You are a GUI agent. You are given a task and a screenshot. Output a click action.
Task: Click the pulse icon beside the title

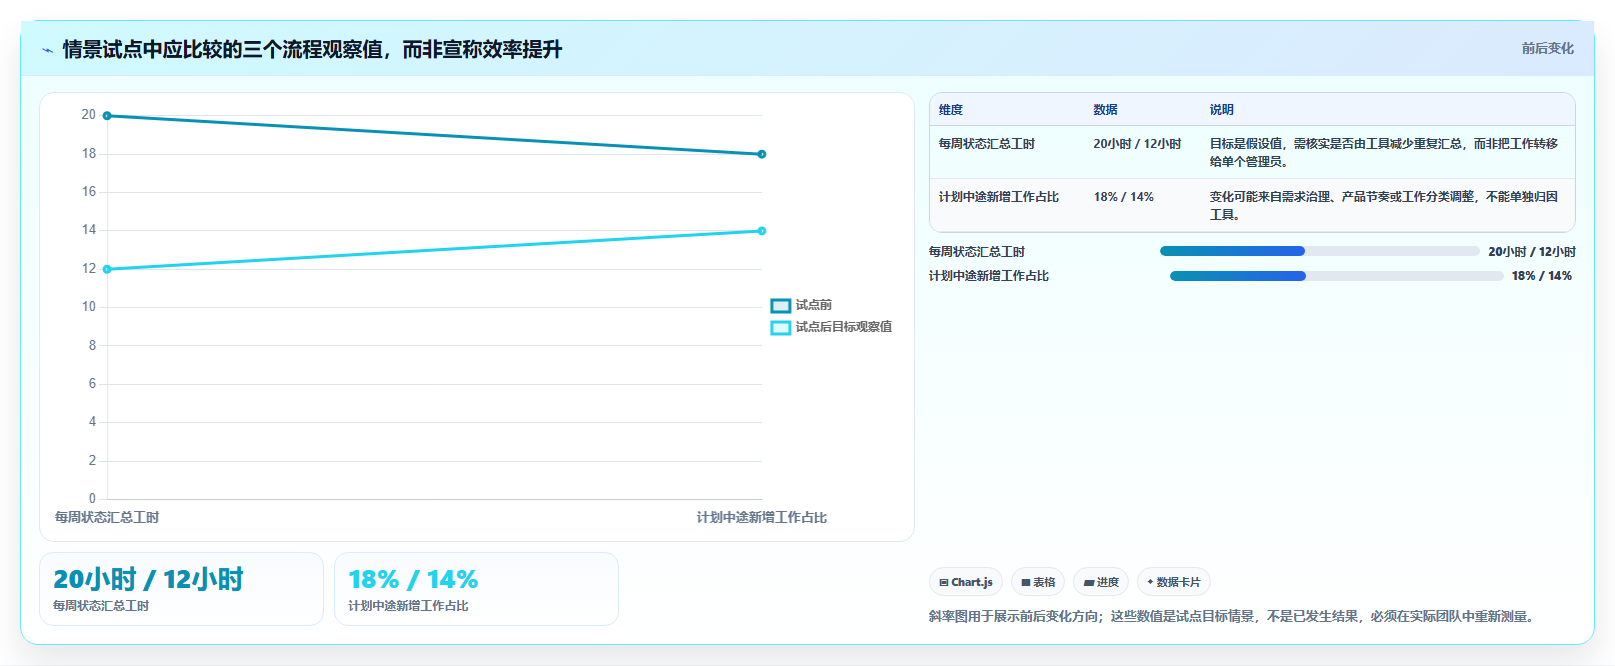(47, 50)
